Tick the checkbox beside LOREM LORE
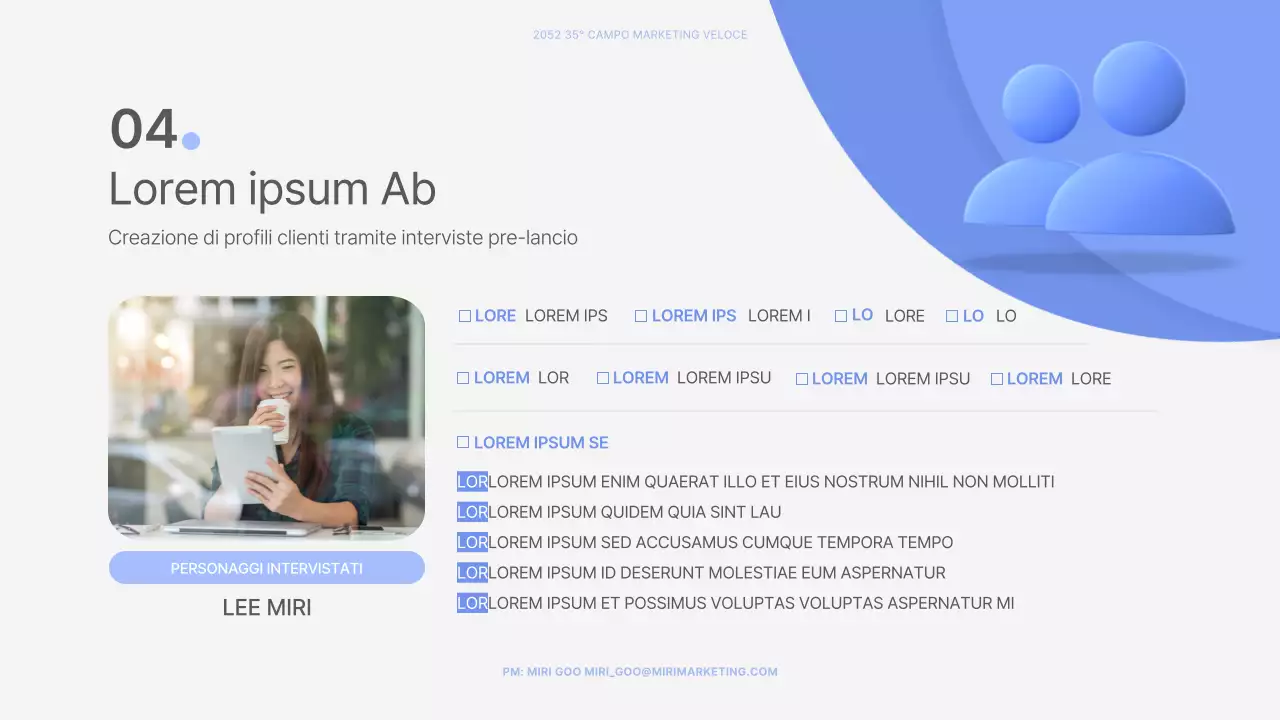1280x720 pixels. (x=997, y=379)
